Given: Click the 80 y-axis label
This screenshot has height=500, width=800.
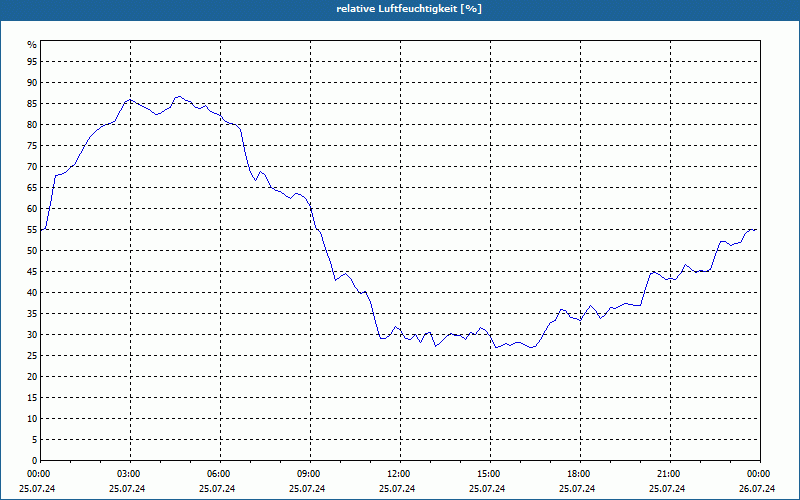Looking at the screenshot, I should click(x=32, y=124).
